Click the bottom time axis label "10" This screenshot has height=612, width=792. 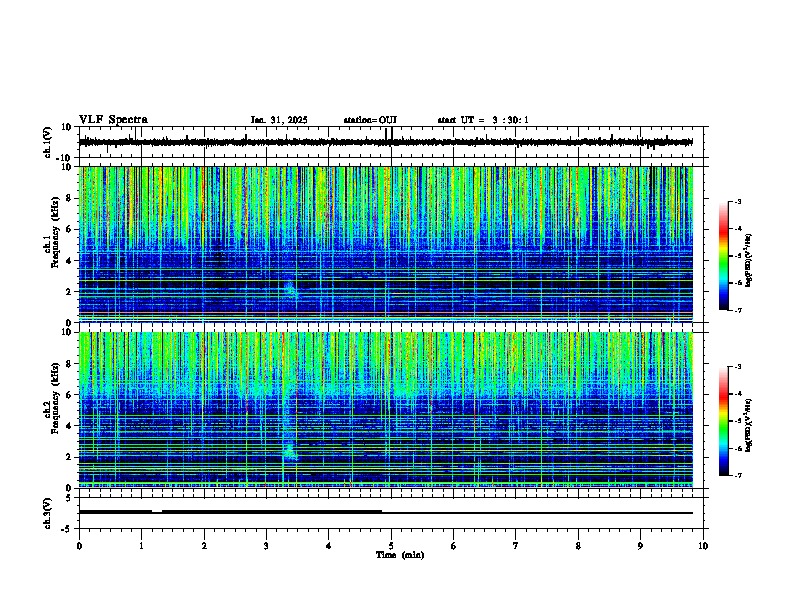coord(703,546)
